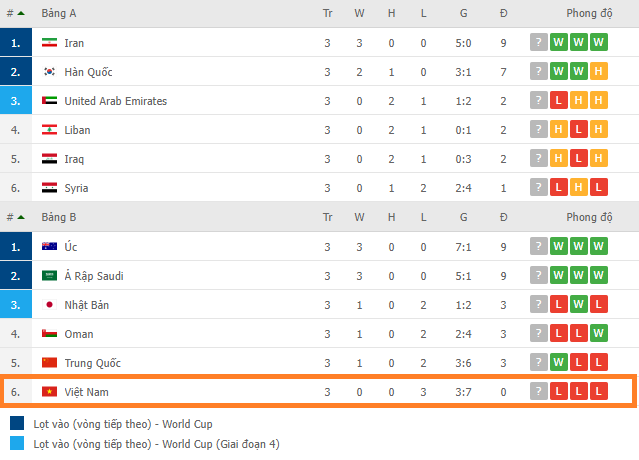Click the Úc flag icon
The height and width of the screenshot is (460, 639).
49,247
